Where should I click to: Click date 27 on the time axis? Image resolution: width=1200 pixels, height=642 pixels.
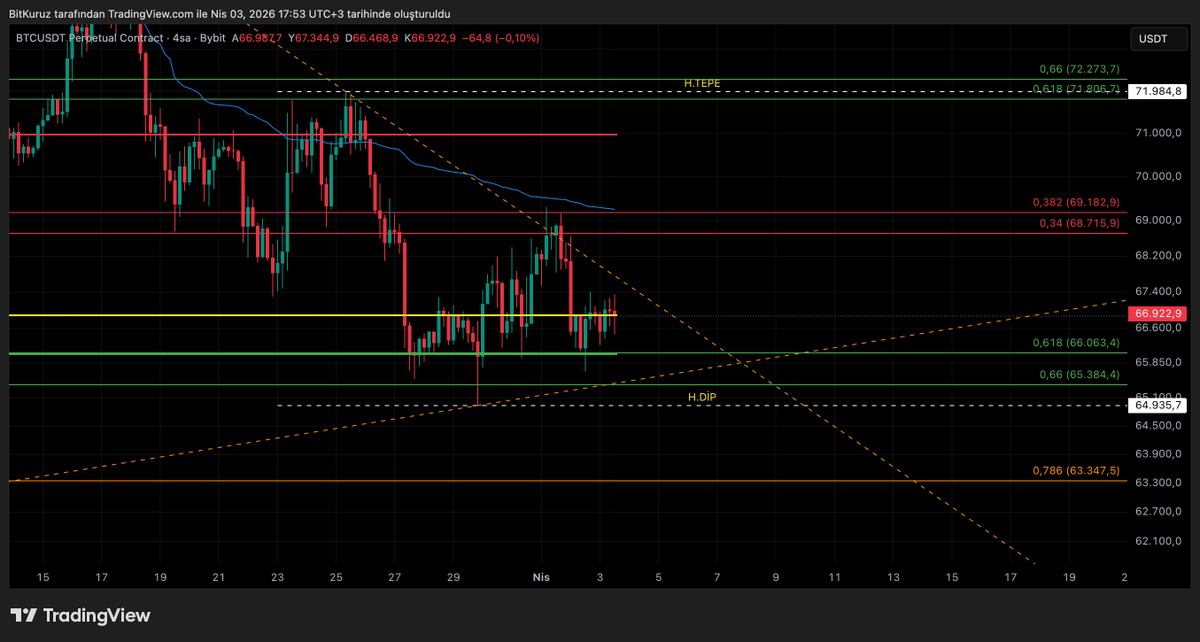(395, 577)
